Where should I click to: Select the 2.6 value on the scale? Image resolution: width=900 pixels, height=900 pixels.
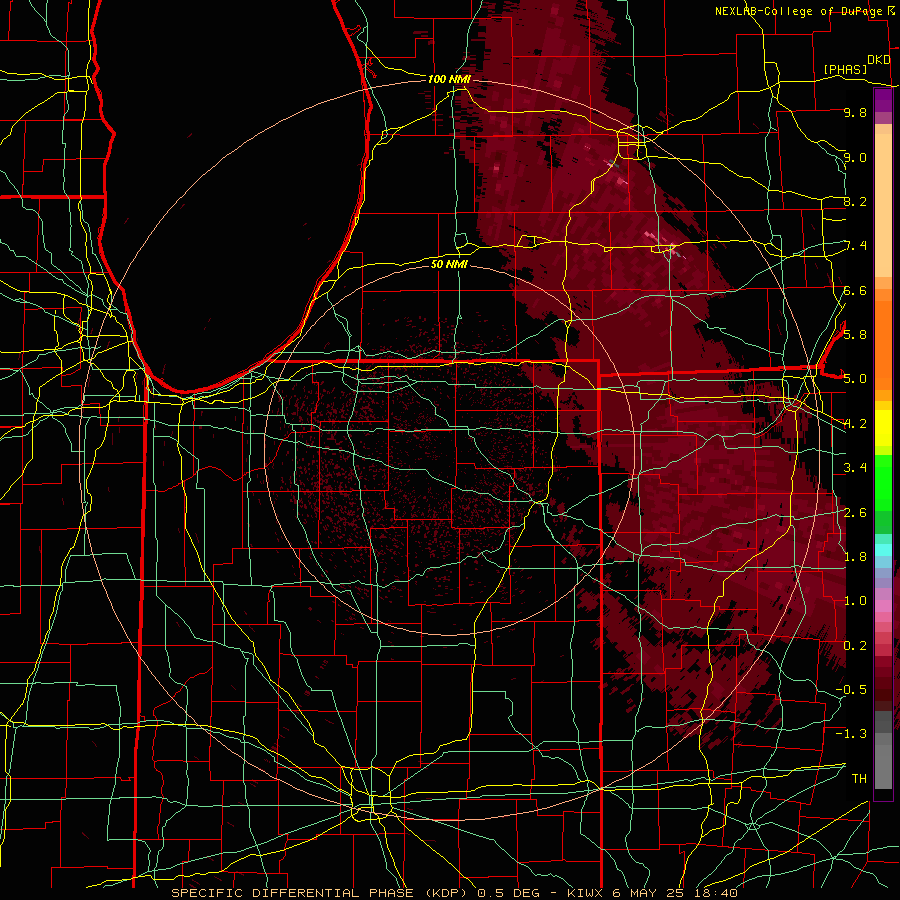[x=855, y=512]
